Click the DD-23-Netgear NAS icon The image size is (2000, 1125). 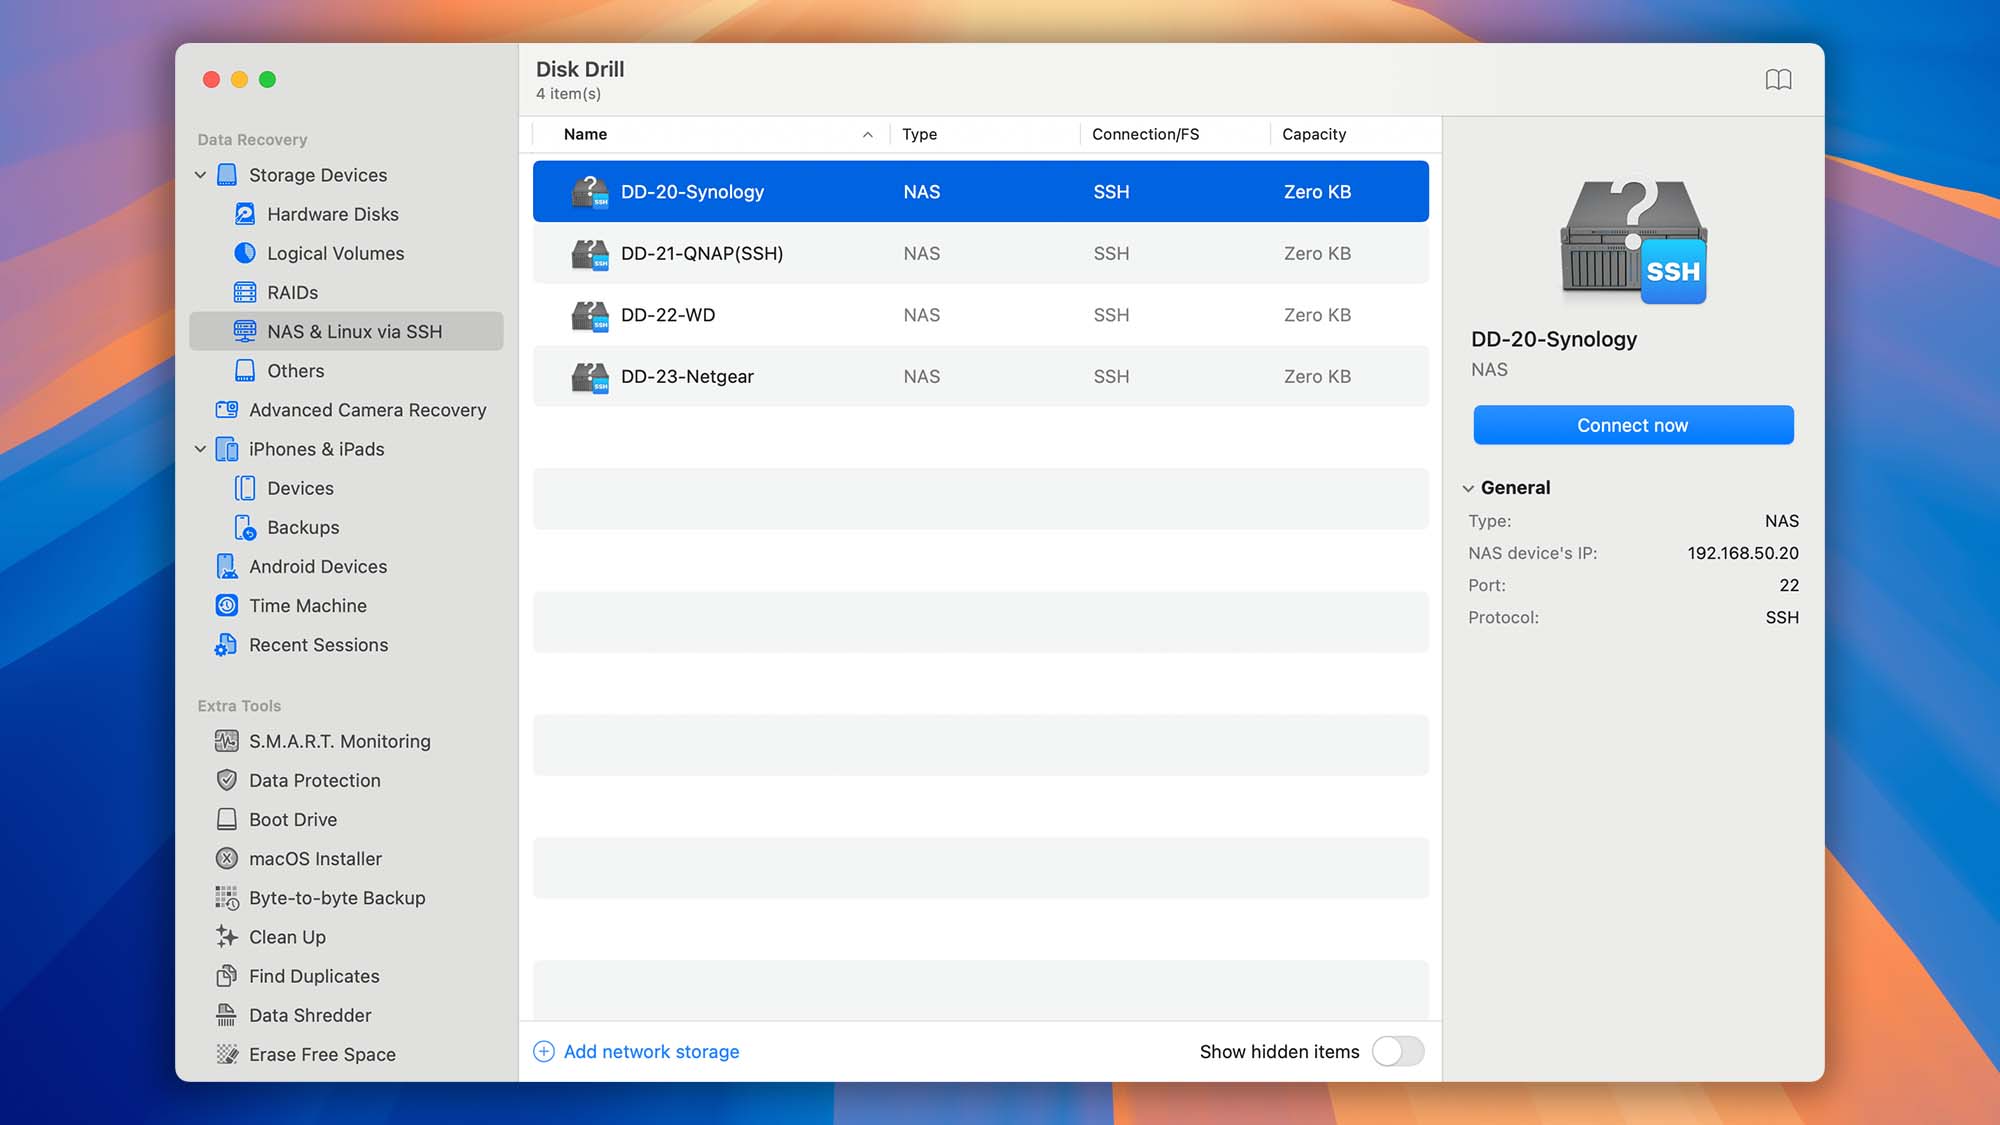coord(590,377)
